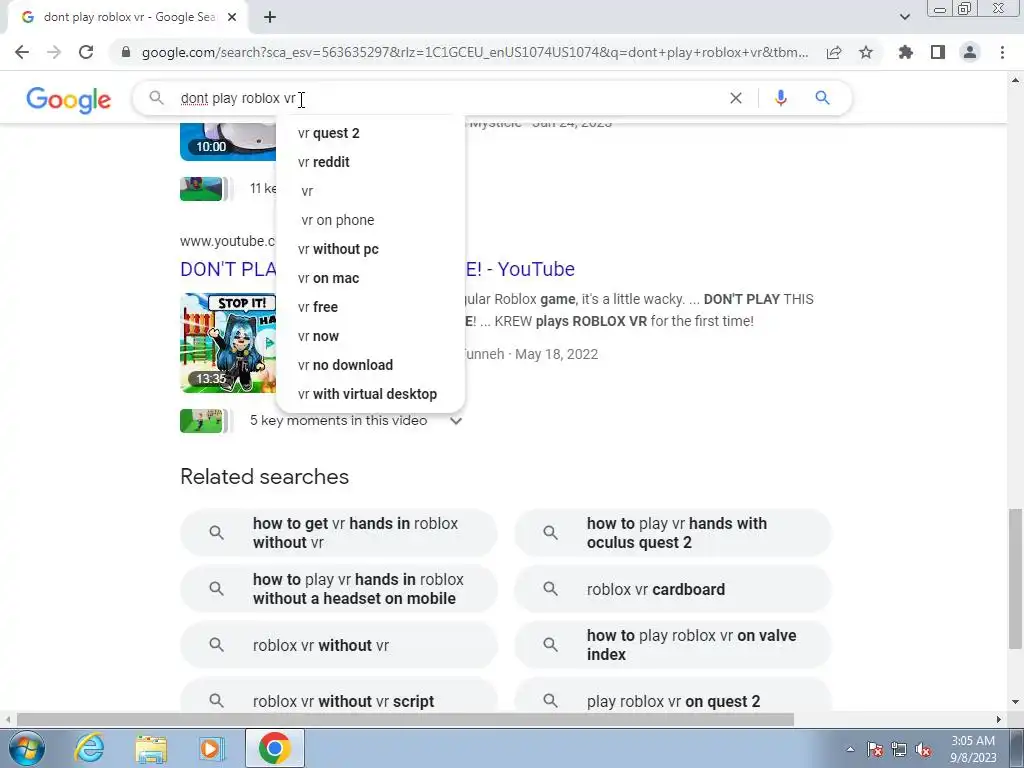The width and height of the screenshot is (1024, 768).
Task: Click the Google logo
Action: 69,100
